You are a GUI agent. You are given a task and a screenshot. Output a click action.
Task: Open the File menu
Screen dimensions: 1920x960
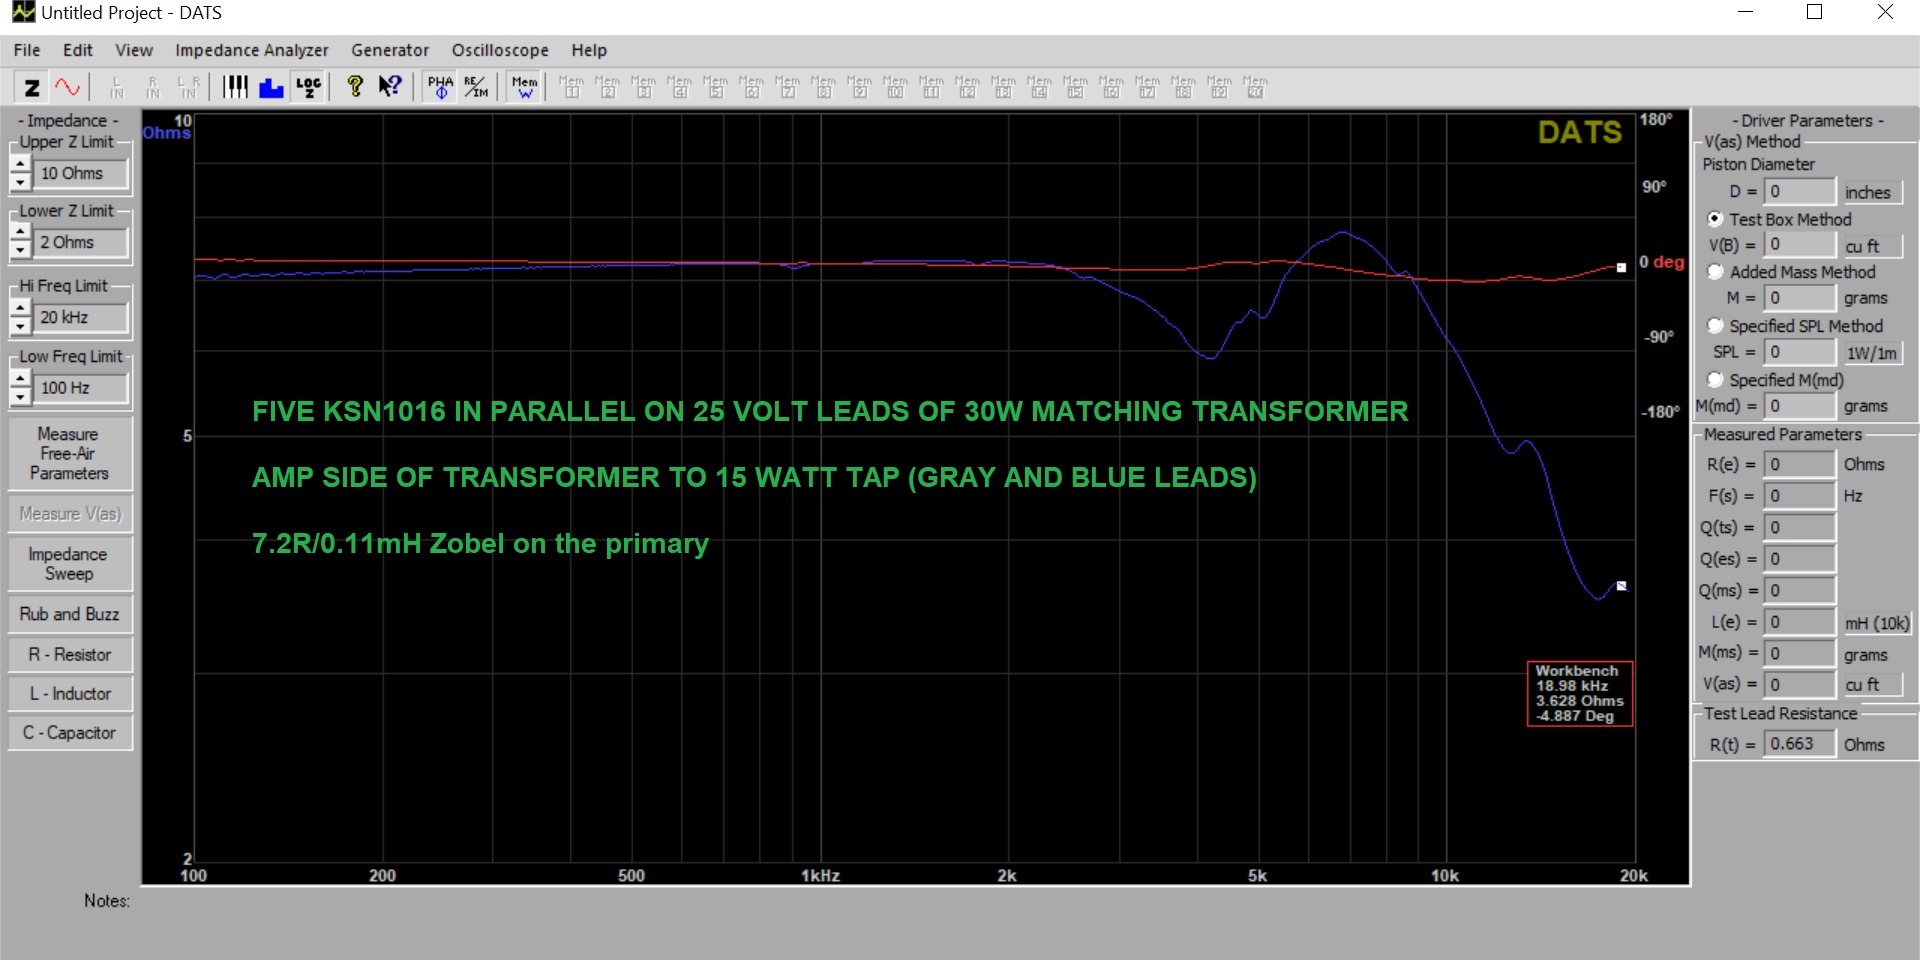click(x=27, y=50)
